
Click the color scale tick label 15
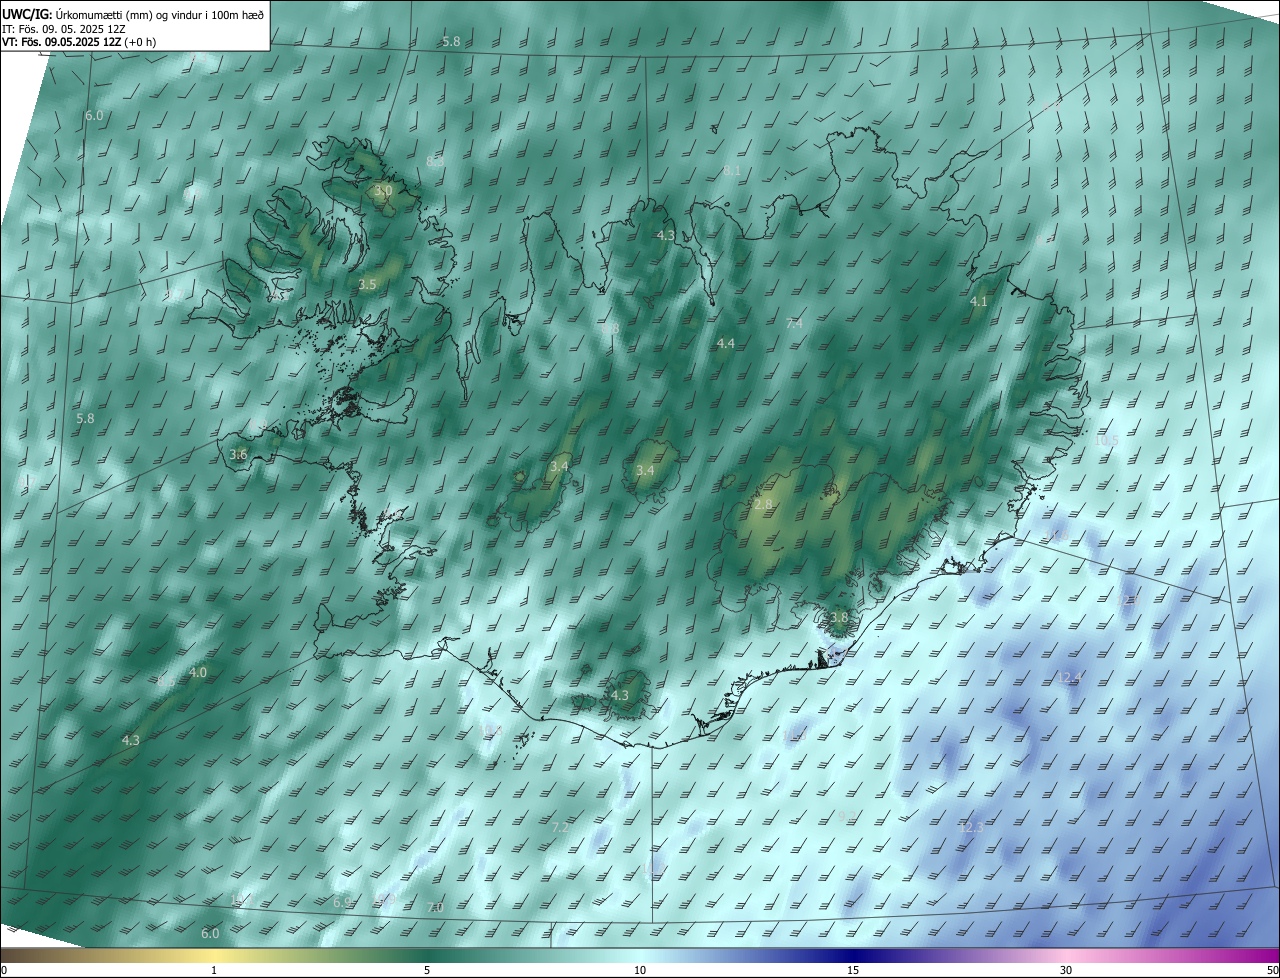point(853,970)
